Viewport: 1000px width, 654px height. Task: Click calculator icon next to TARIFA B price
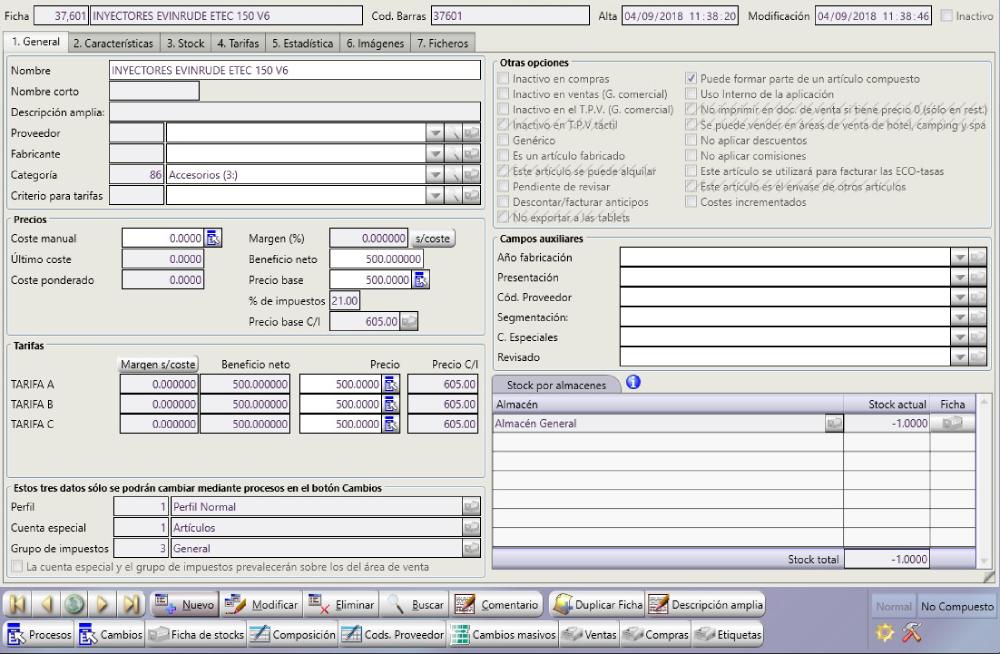click(391, 404)
